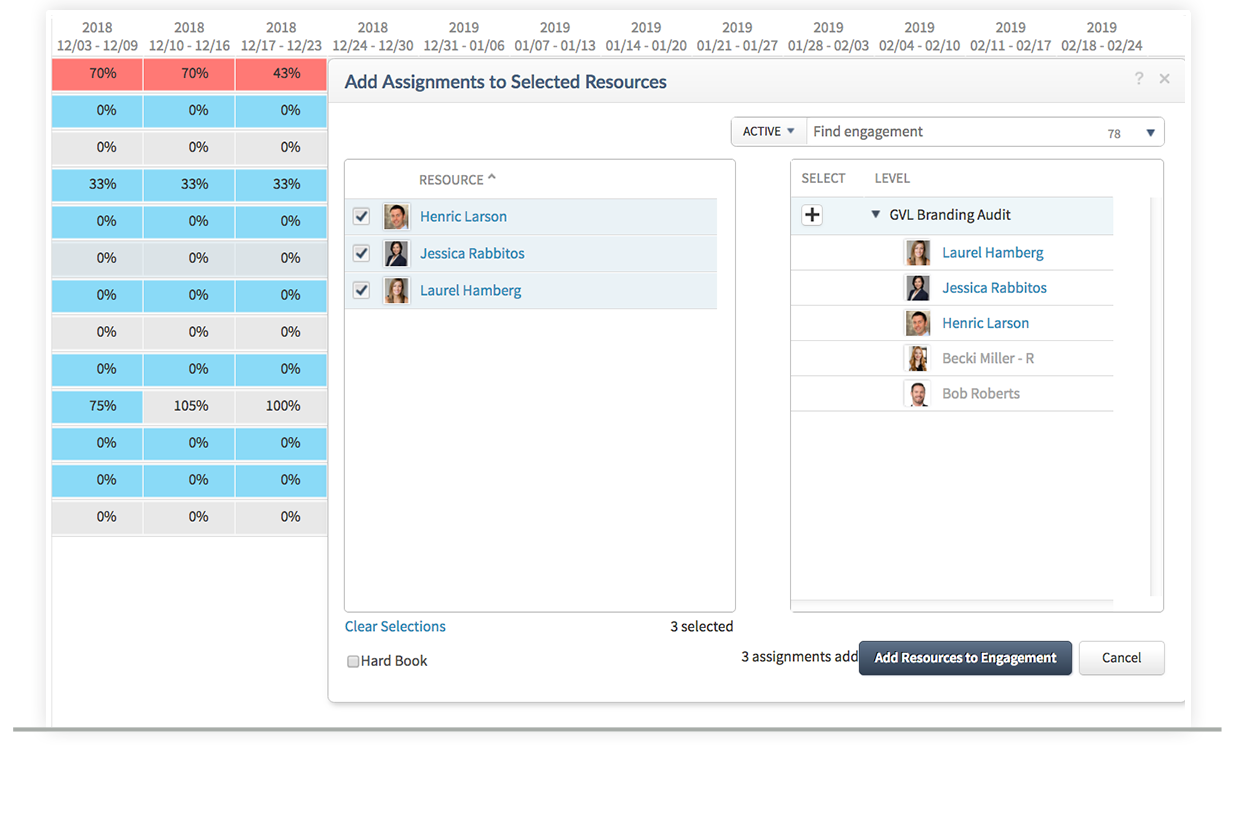
Task: Expand the Find engagement dropdown arrow
Action: 1150,133
